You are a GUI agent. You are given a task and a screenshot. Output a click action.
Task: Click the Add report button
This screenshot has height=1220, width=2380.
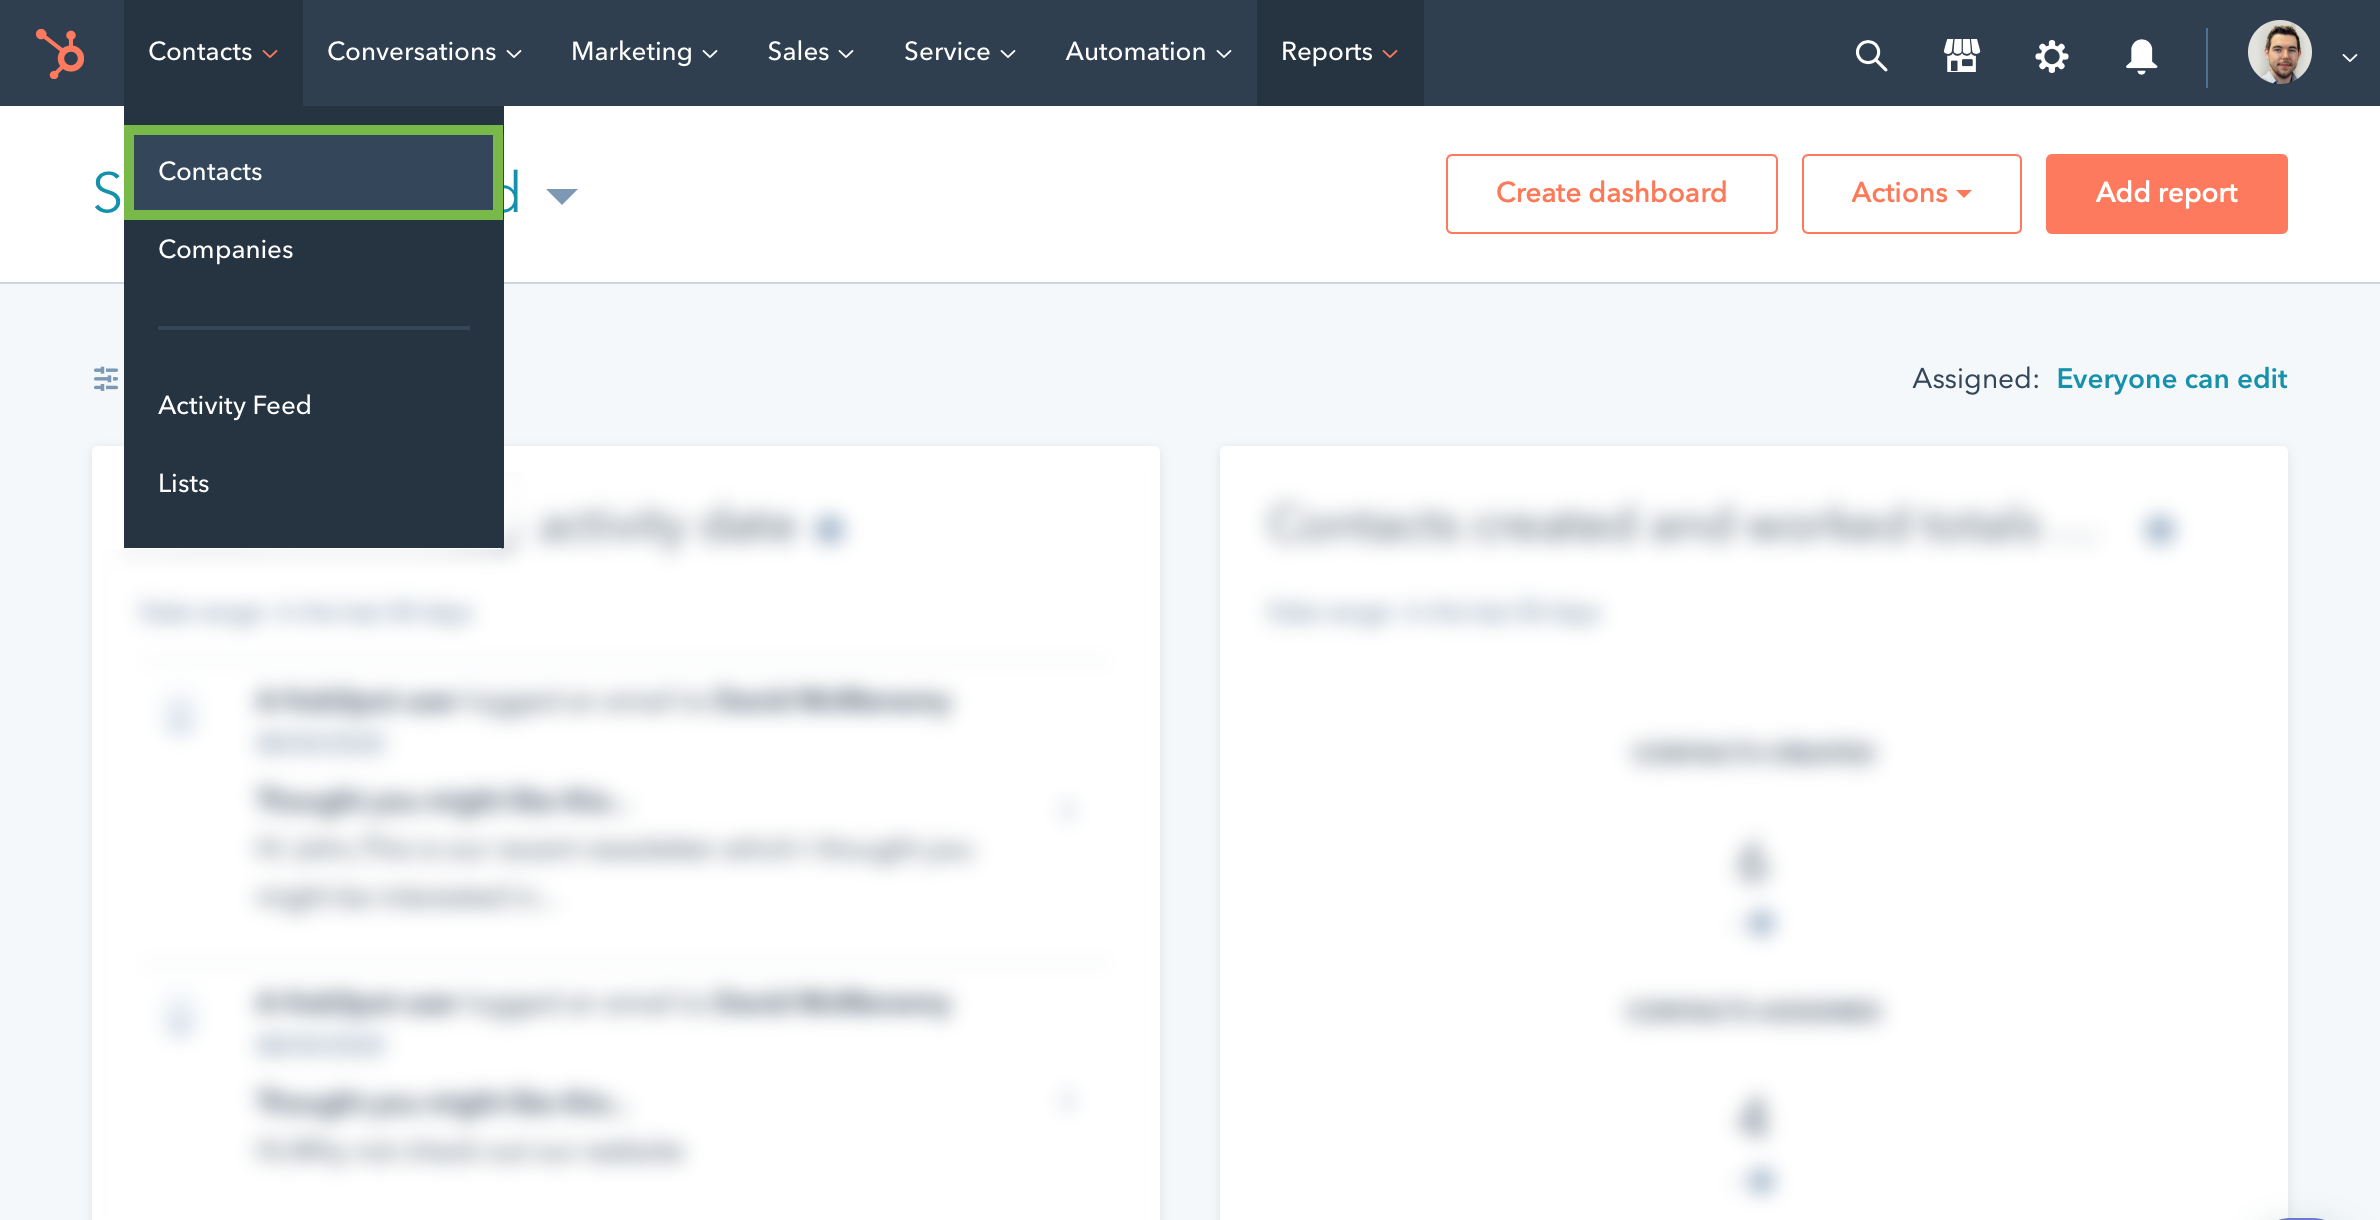(x=2166, y=193)
